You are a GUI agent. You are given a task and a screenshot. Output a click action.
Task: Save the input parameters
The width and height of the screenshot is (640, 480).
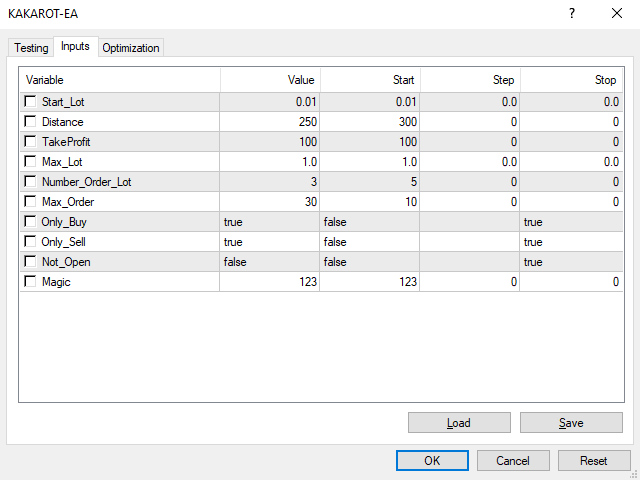click(x=571, y=422)
